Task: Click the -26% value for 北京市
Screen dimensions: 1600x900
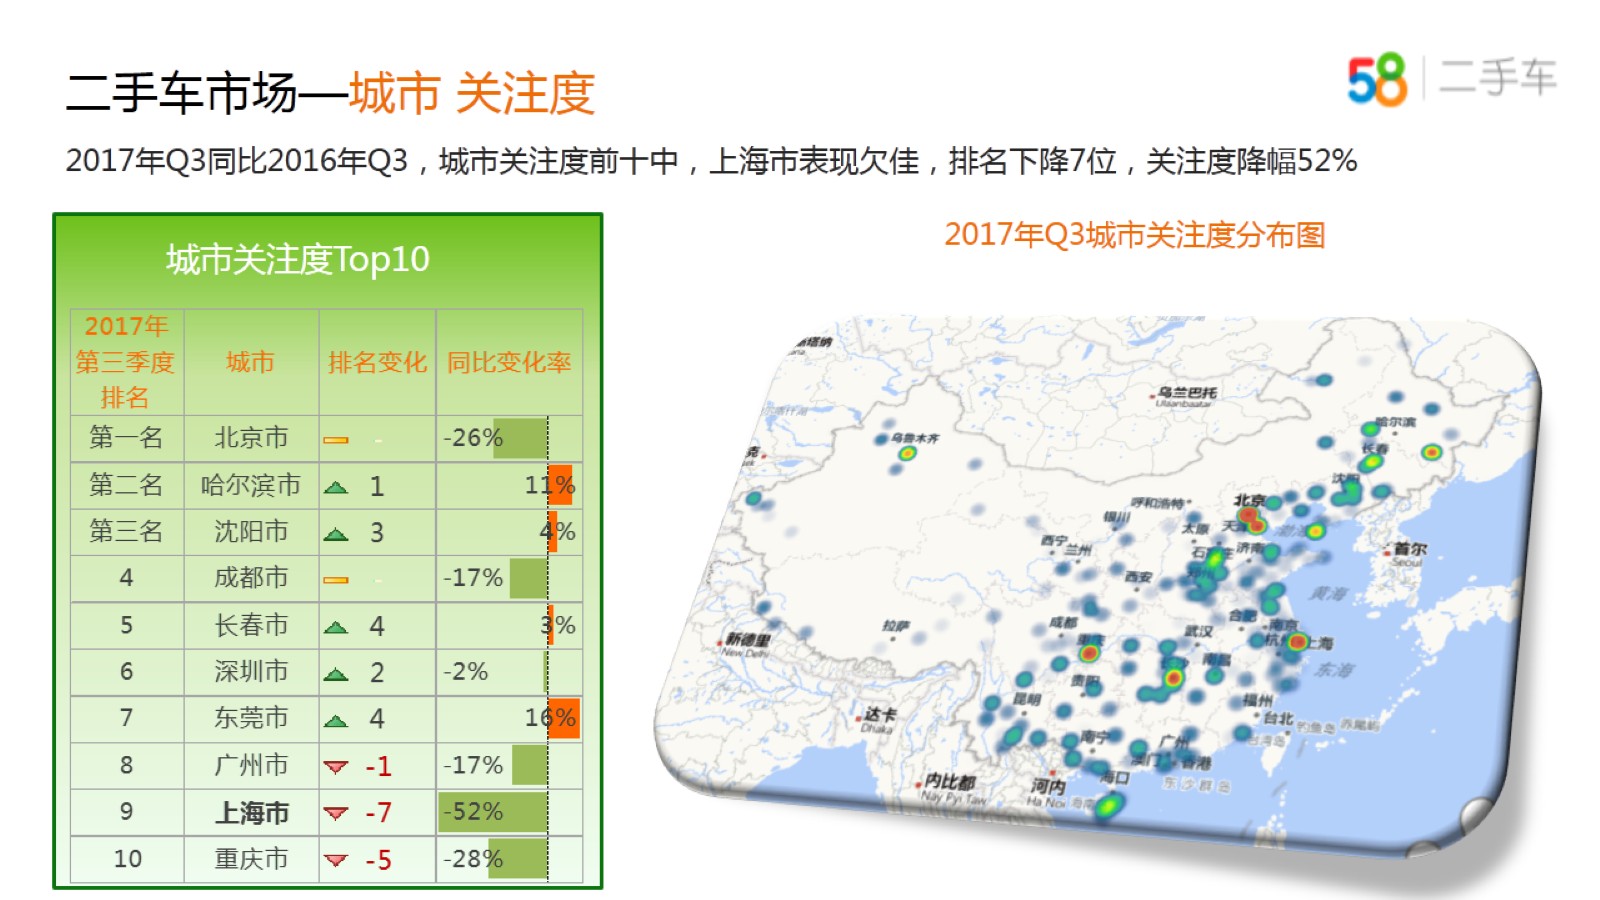Action: pos(473,438)
